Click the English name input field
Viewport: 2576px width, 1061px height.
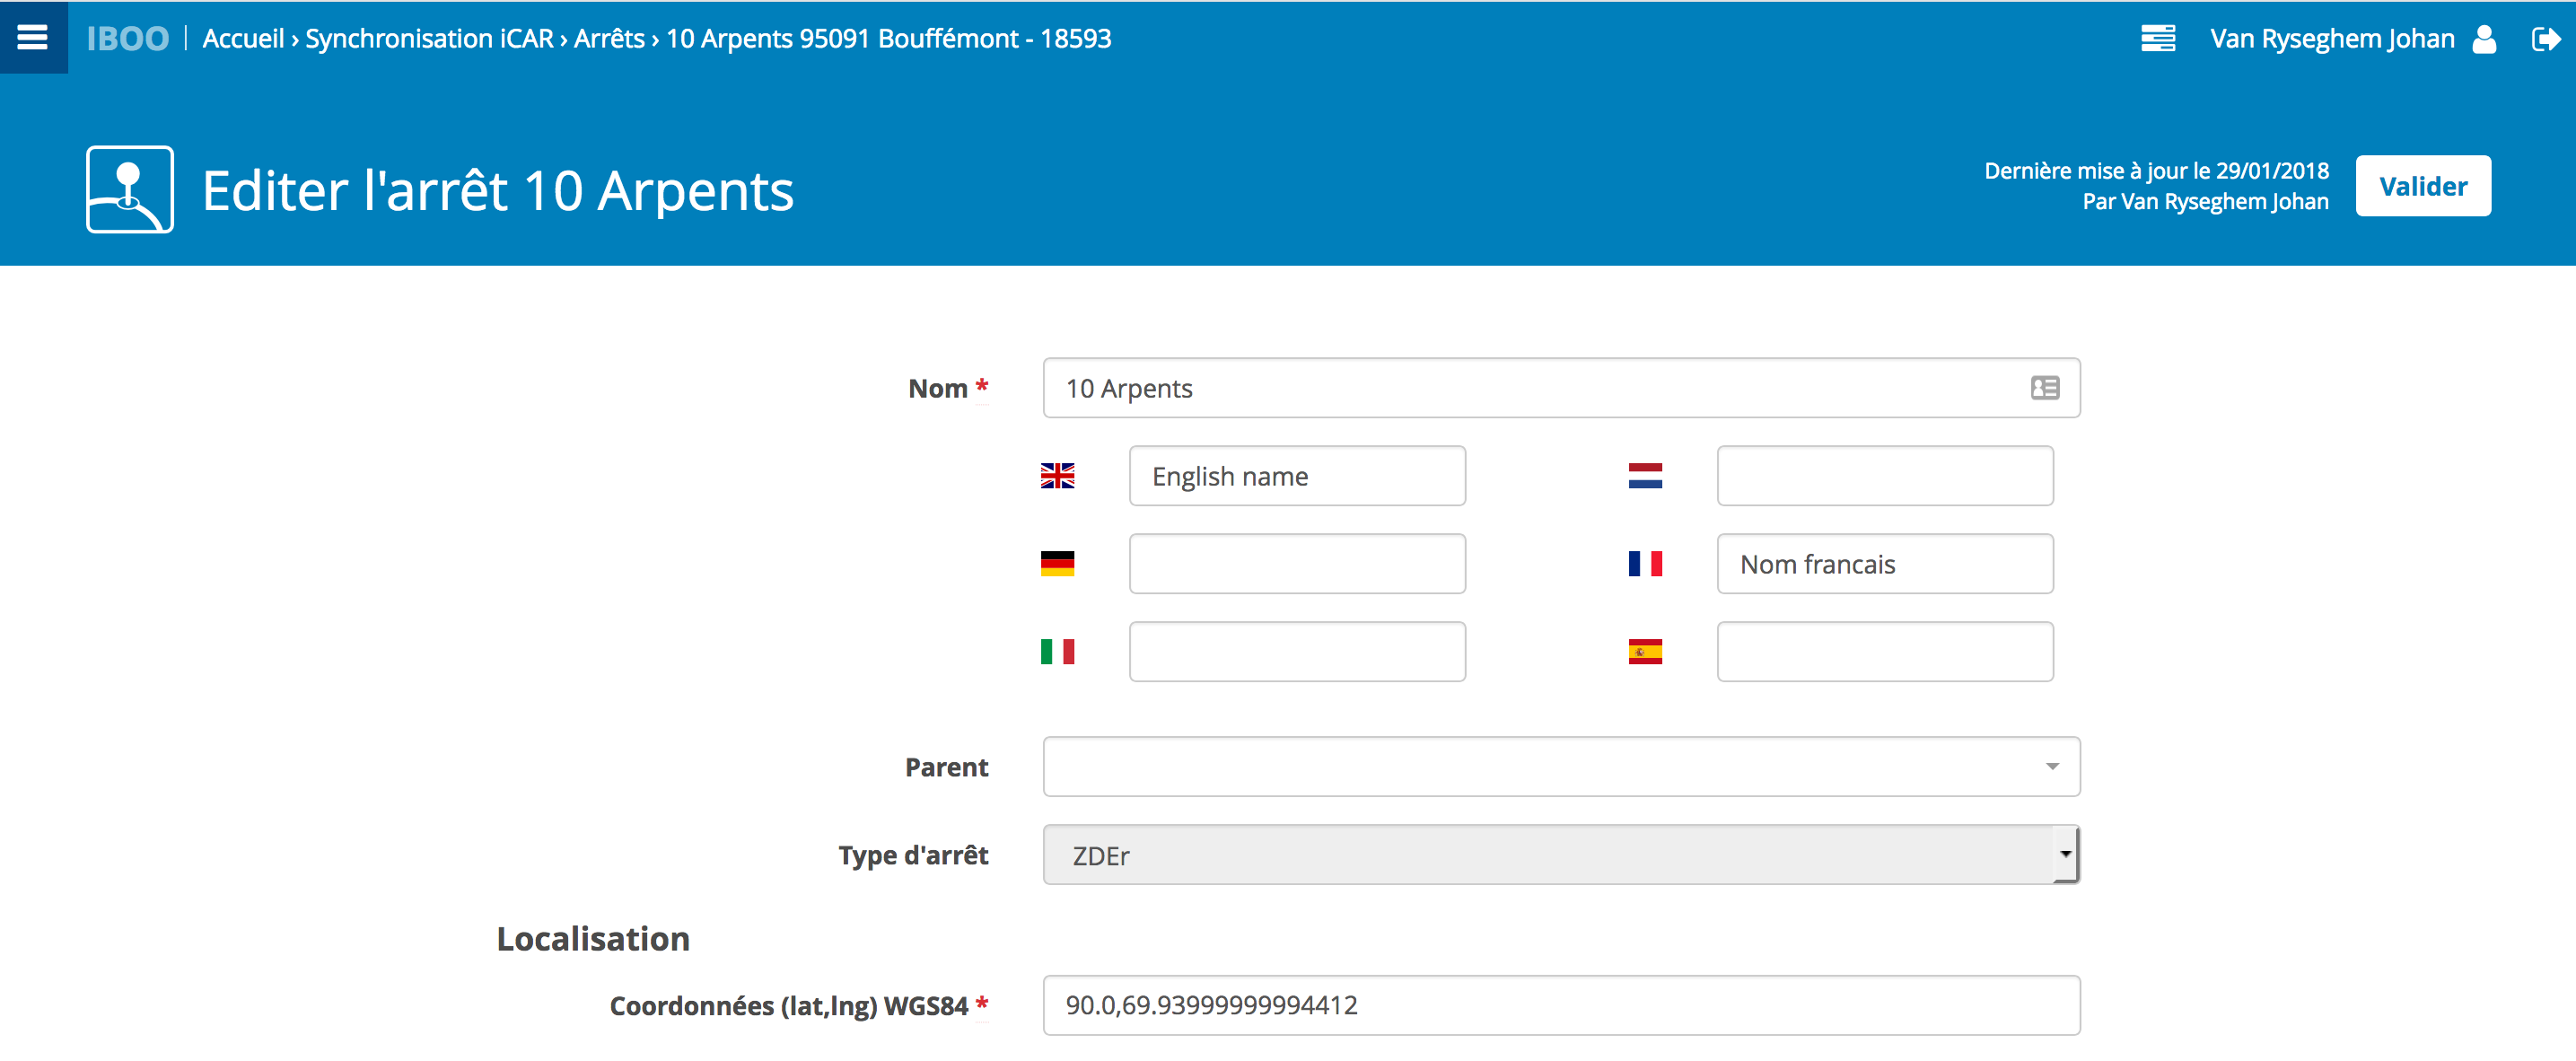coord(1297,476)
